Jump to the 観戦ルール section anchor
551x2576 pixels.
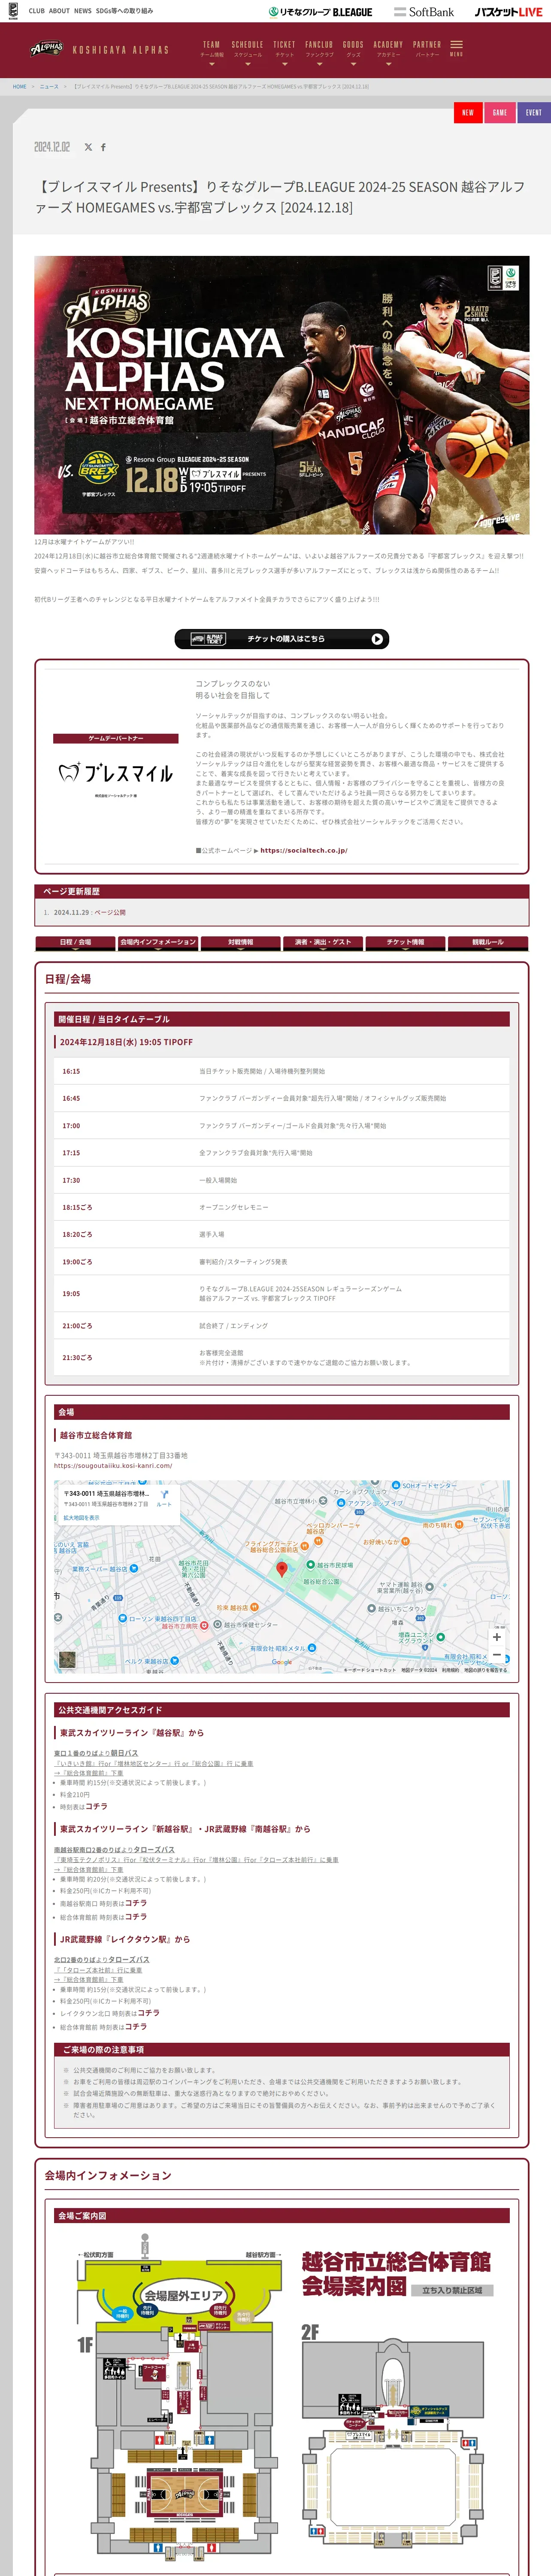point(488,942)
